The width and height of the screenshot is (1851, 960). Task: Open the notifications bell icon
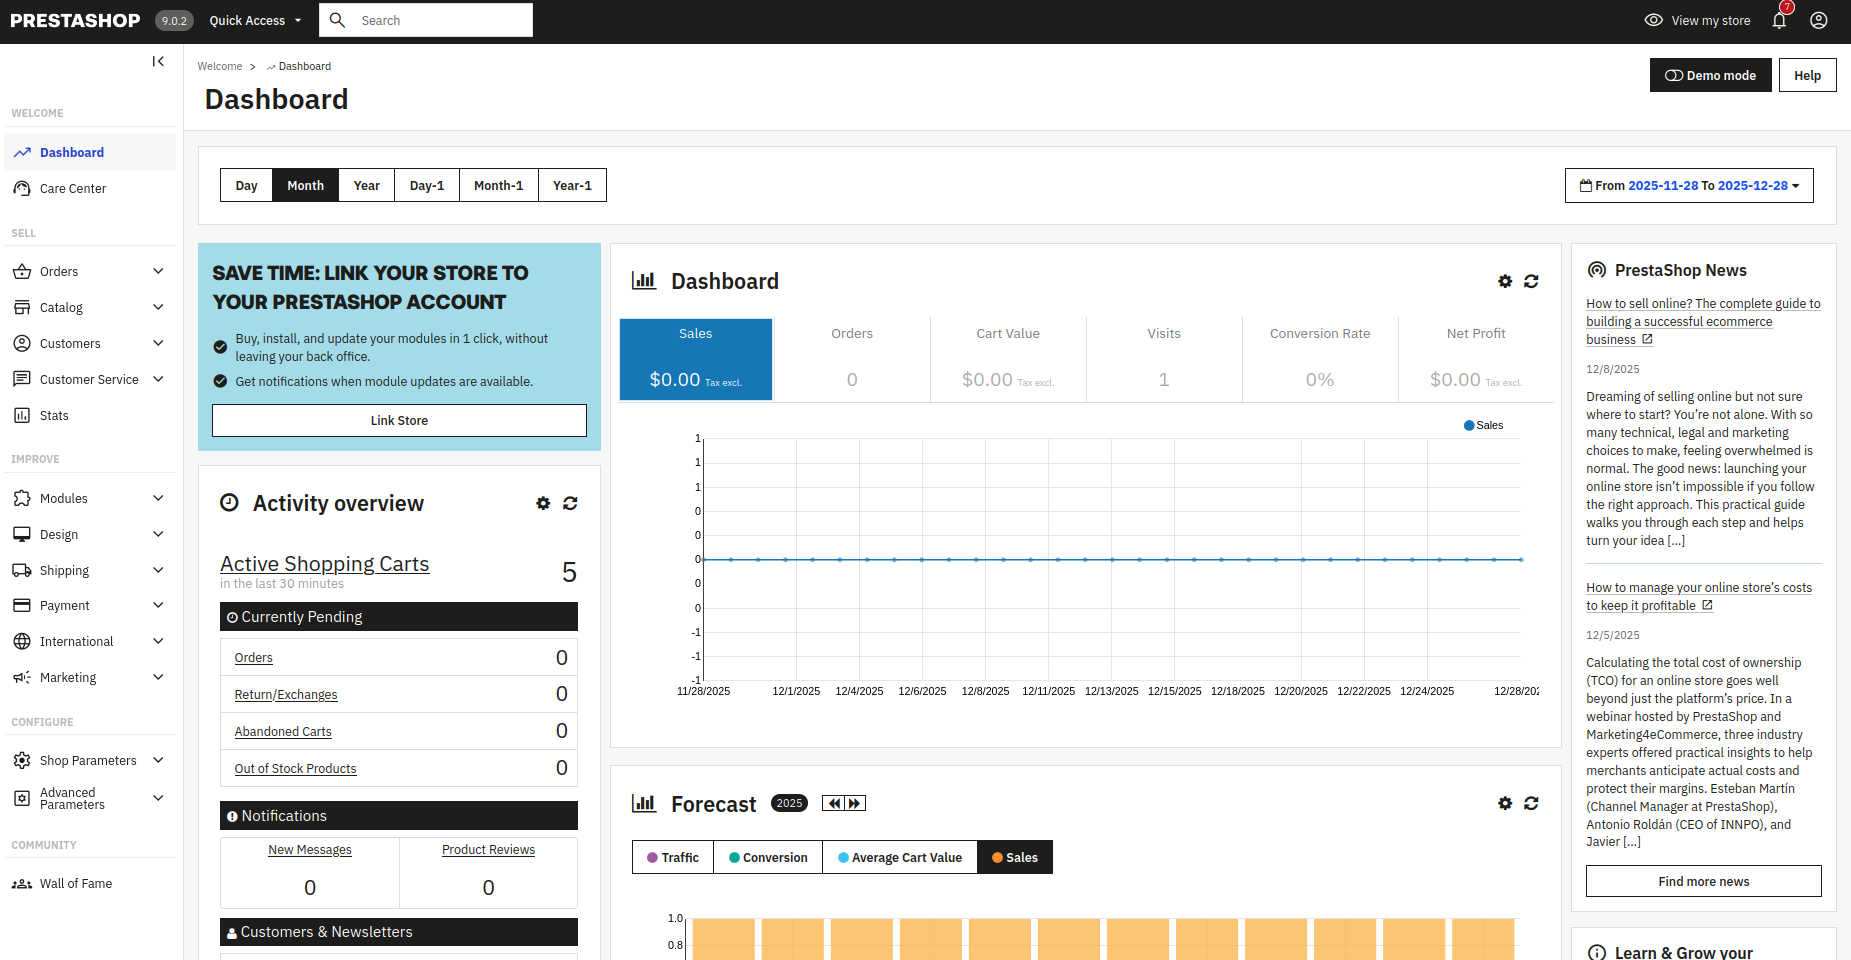point(1779,21)
